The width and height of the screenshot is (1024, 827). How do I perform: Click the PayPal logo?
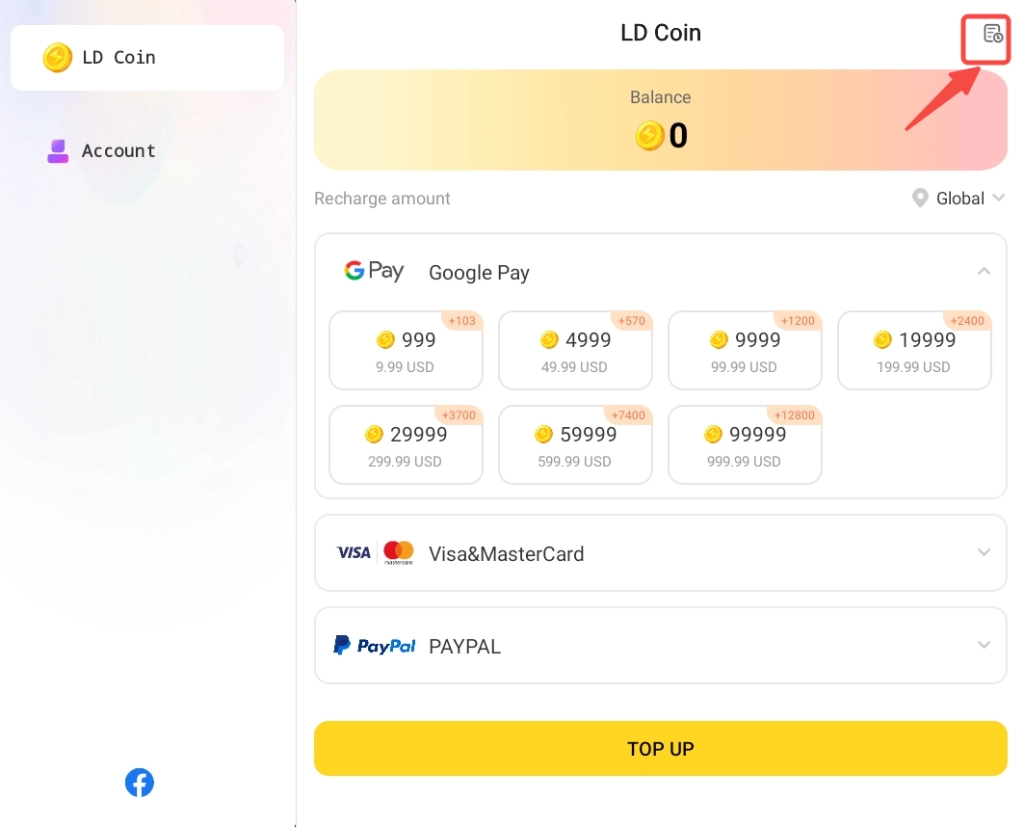374,646
